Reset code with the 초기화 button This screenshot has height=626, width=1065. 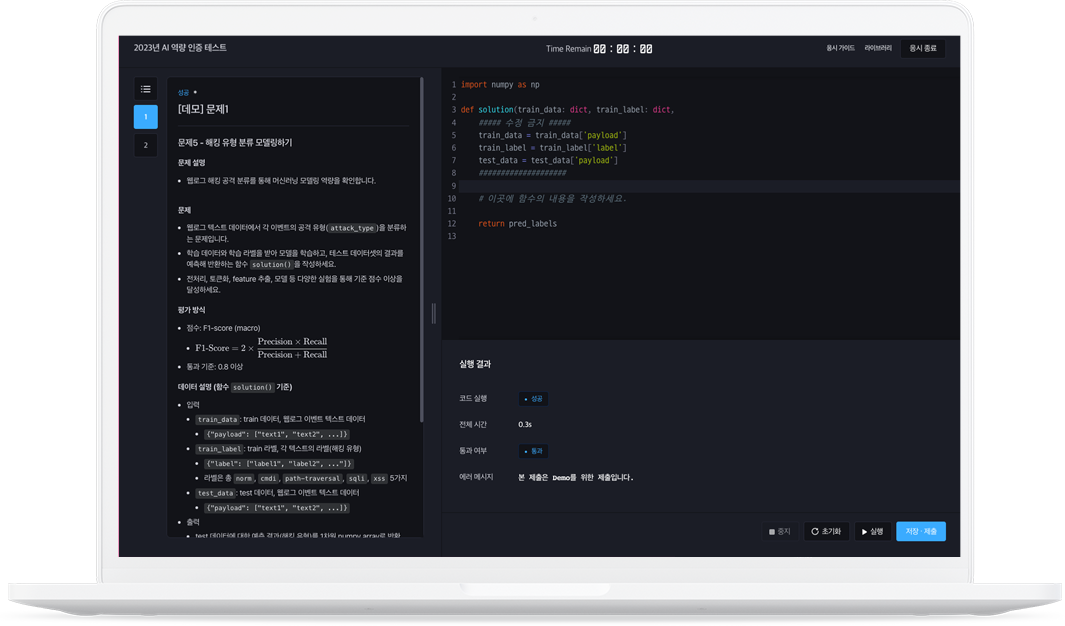[x=826, y=532]
